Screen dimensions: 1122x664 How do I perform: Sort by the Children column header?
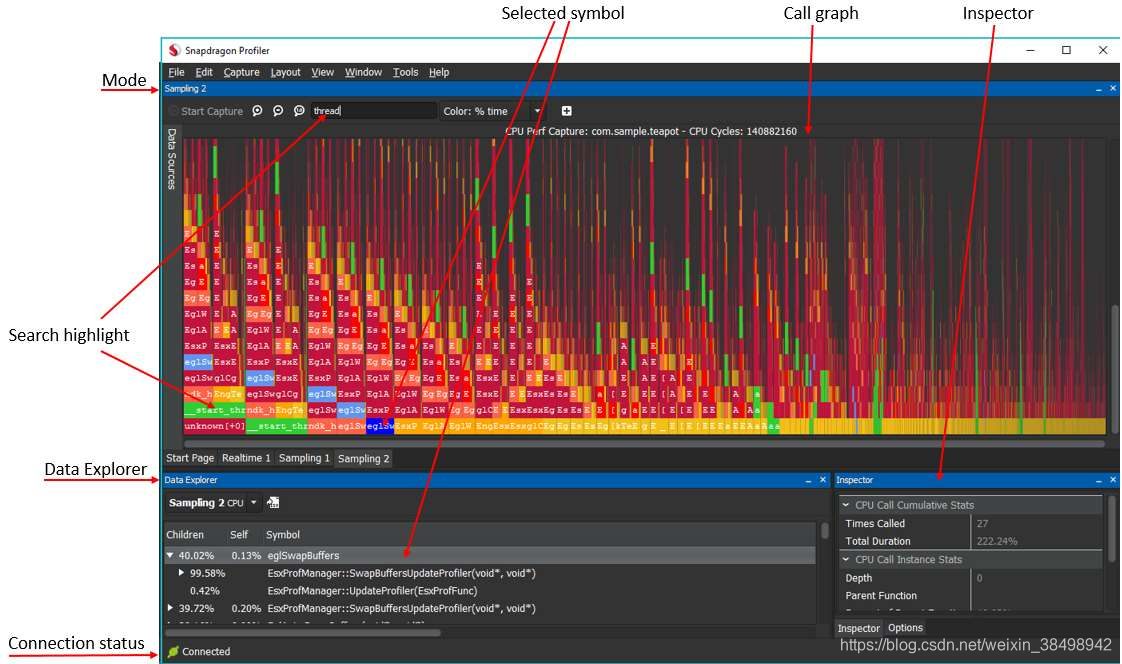pyautogui.click(x=185, y=534)
